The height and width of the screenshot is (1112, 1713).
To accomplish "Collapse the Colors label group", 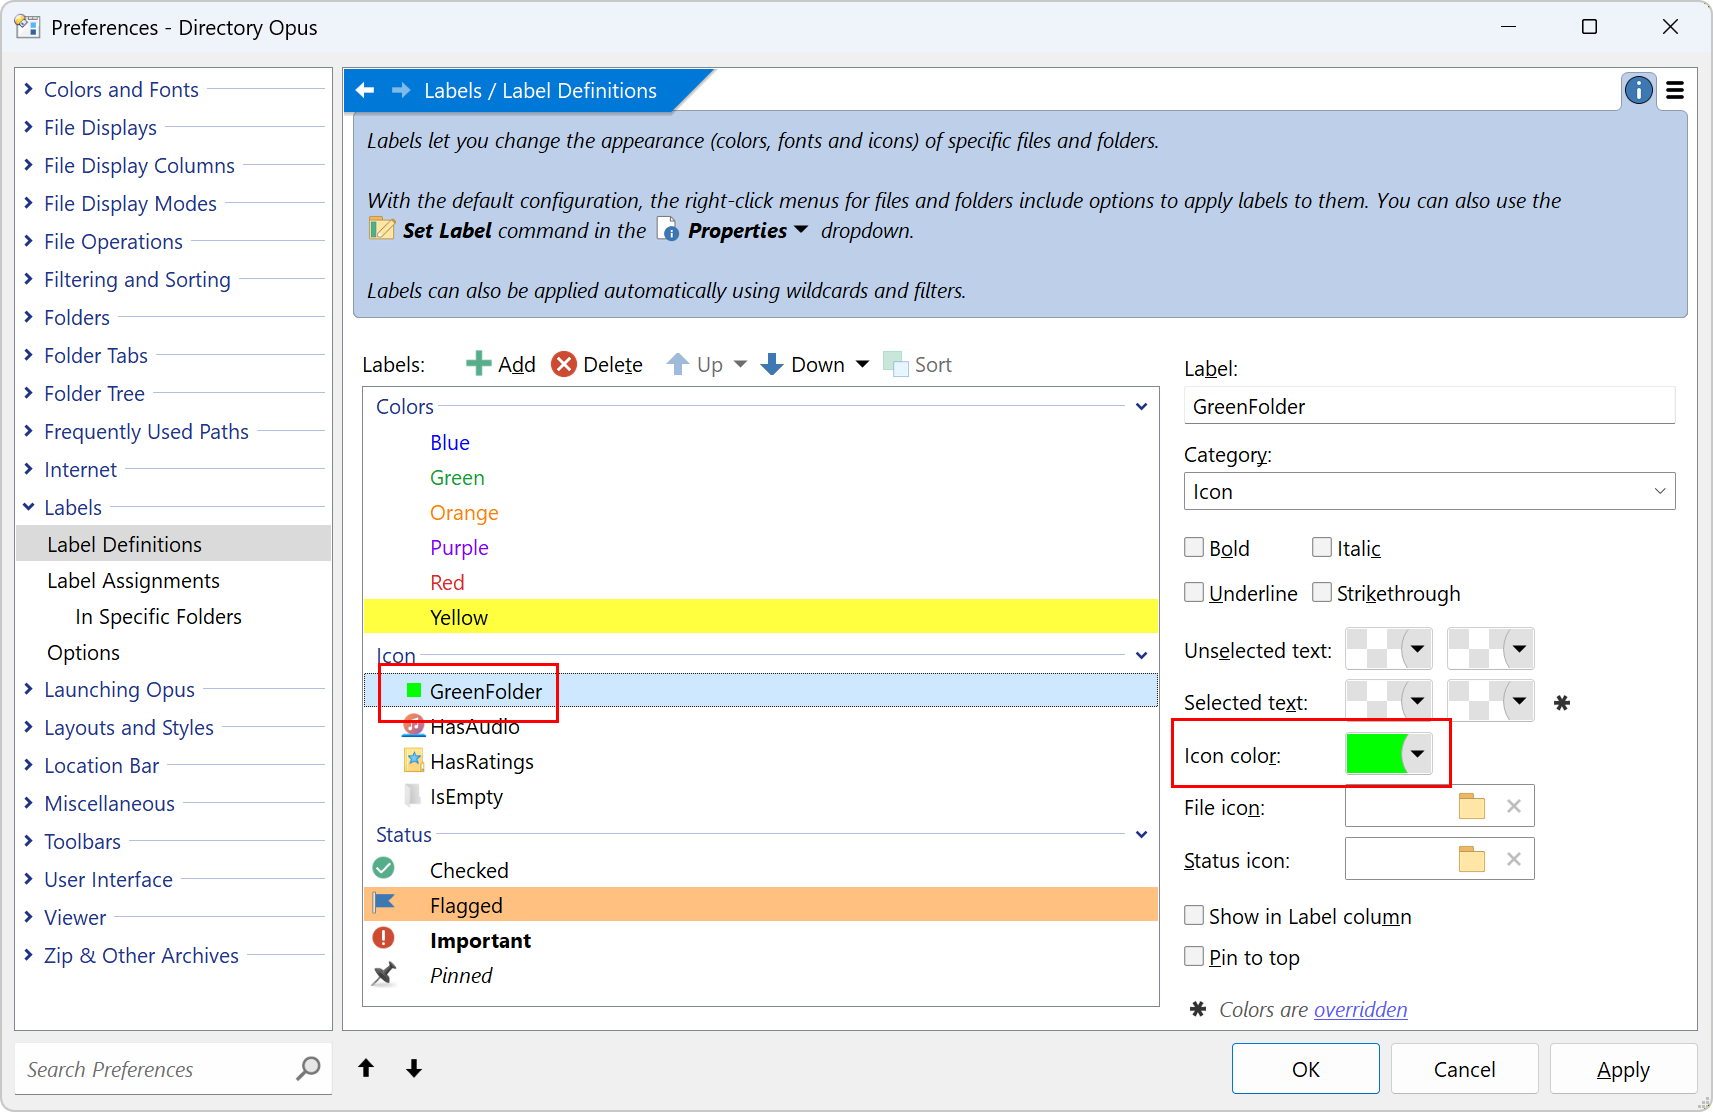I will click(x=1141, y=407).
